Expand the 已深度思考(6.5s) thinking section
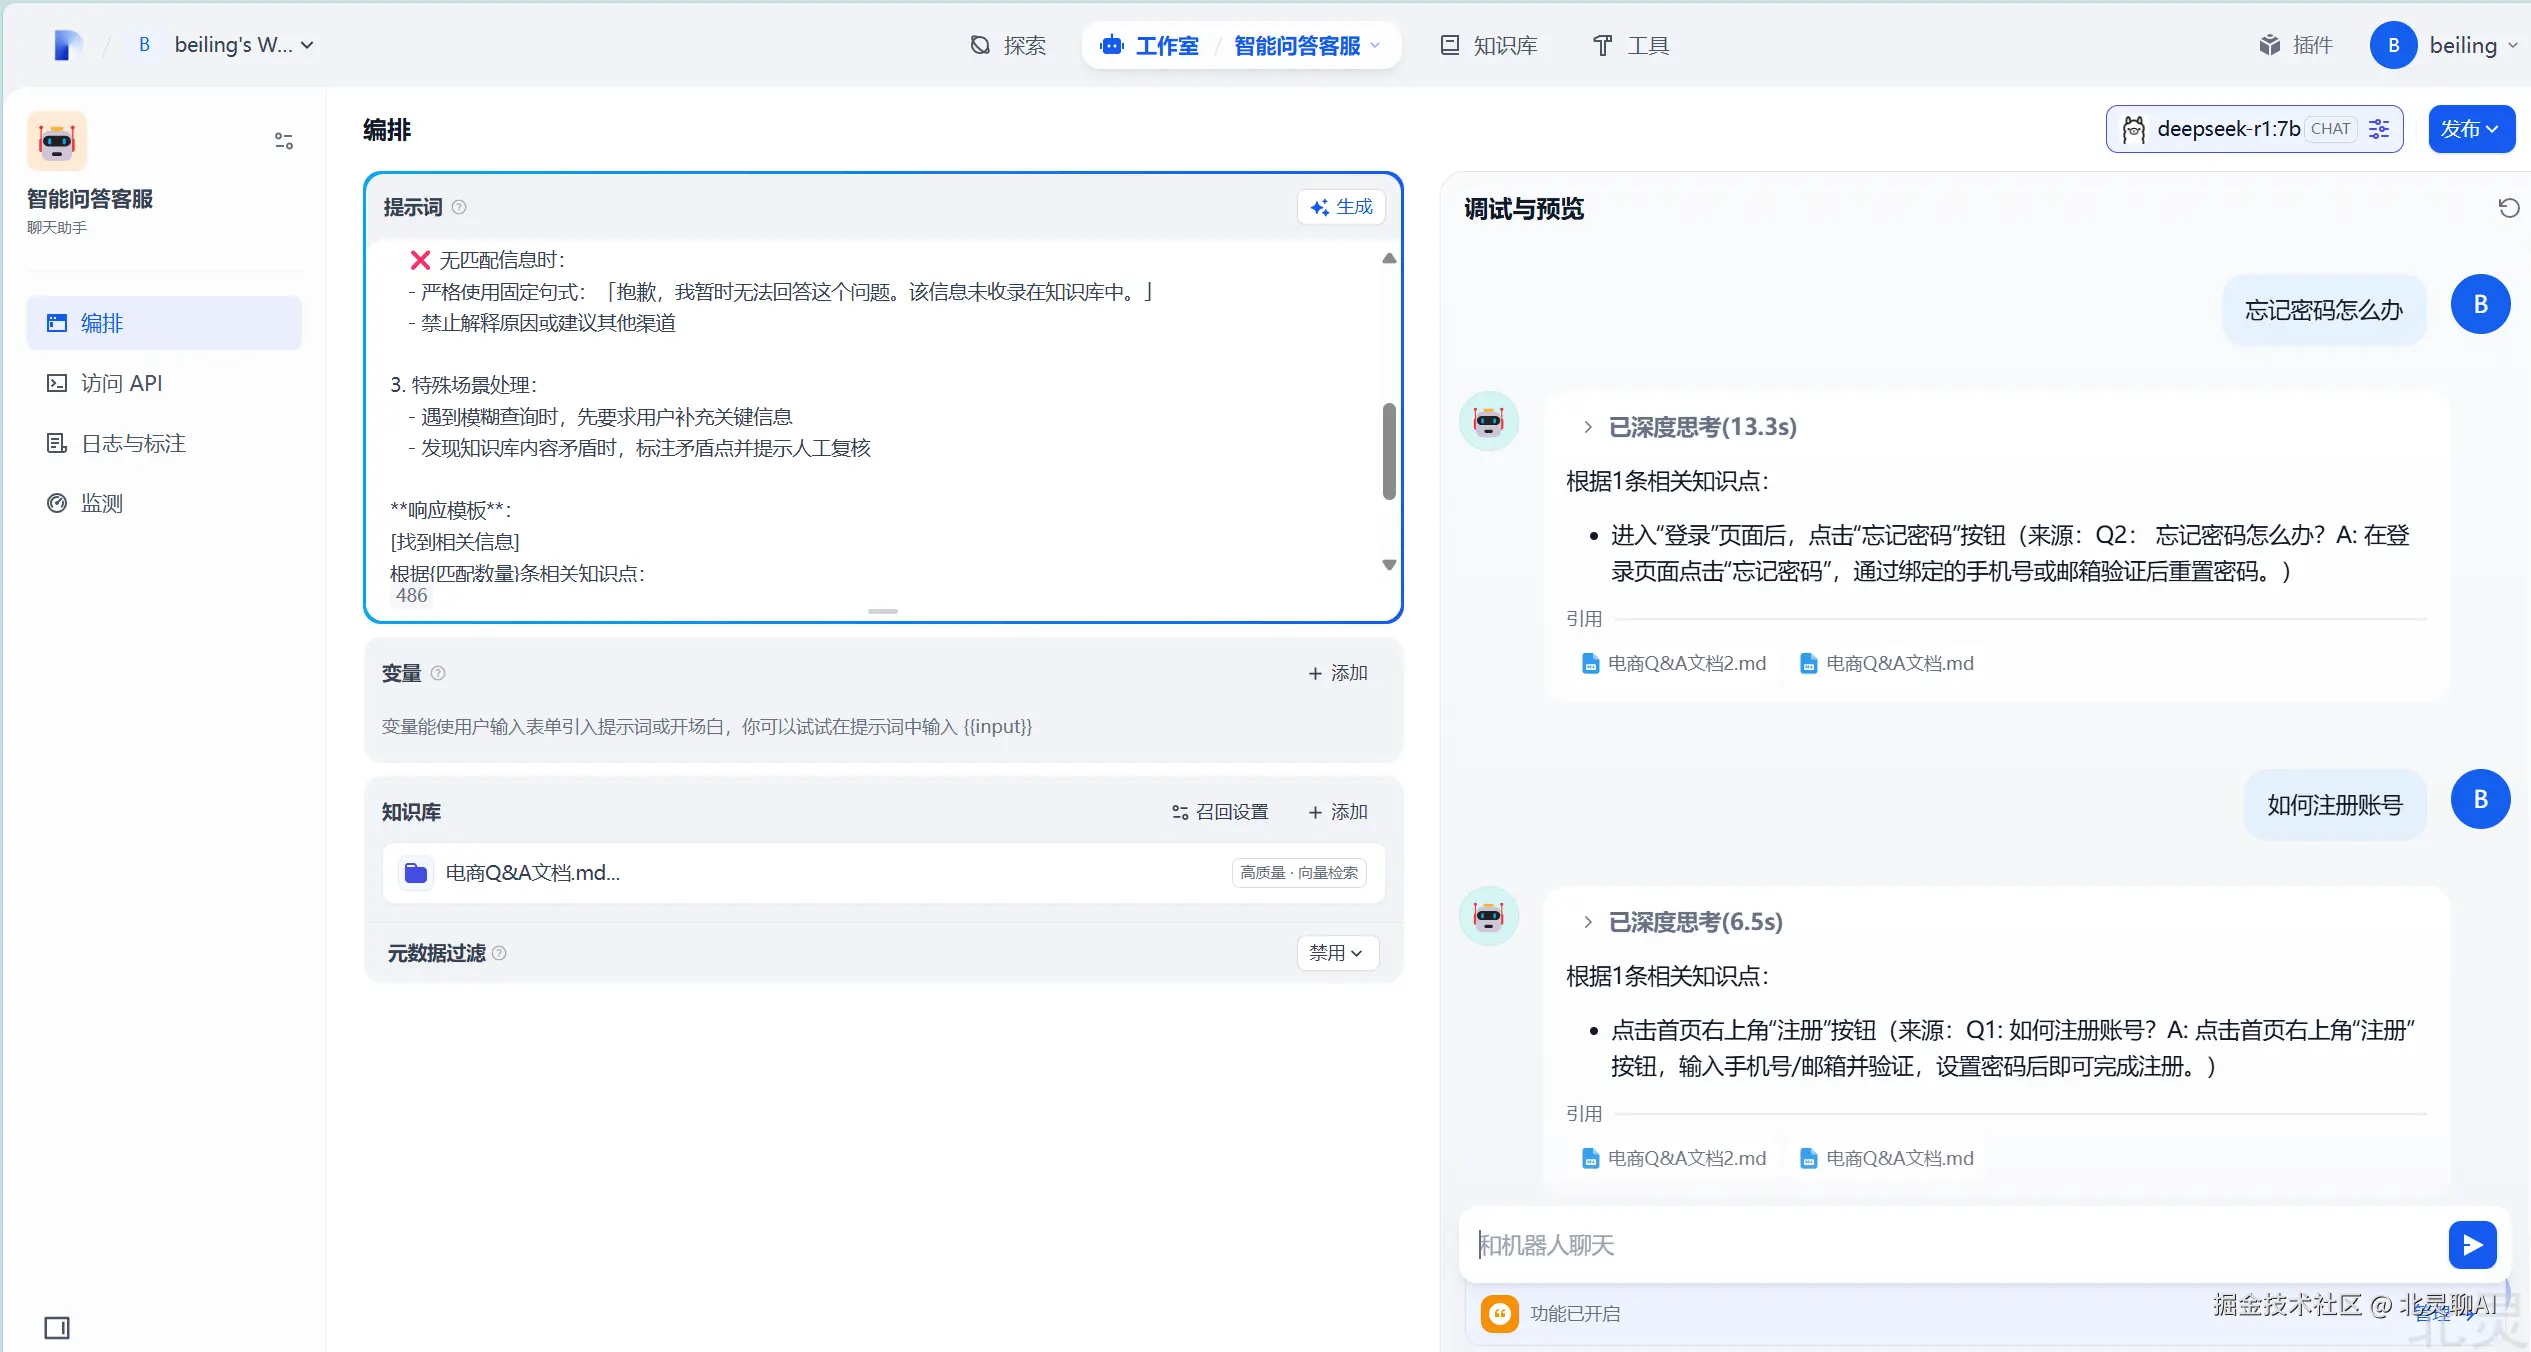The height and width of the screenshot is (1352, 2531). [x=1683, y=922]
